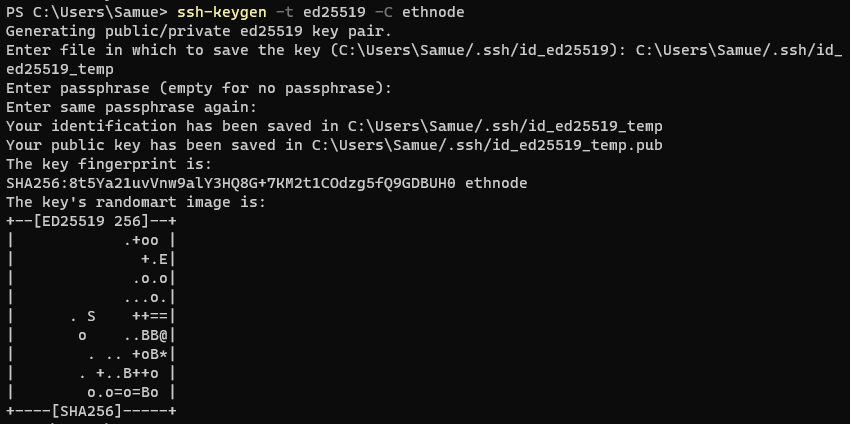
Task: Click the "Enter same passphrase again" line
Action: click(132, 107)
